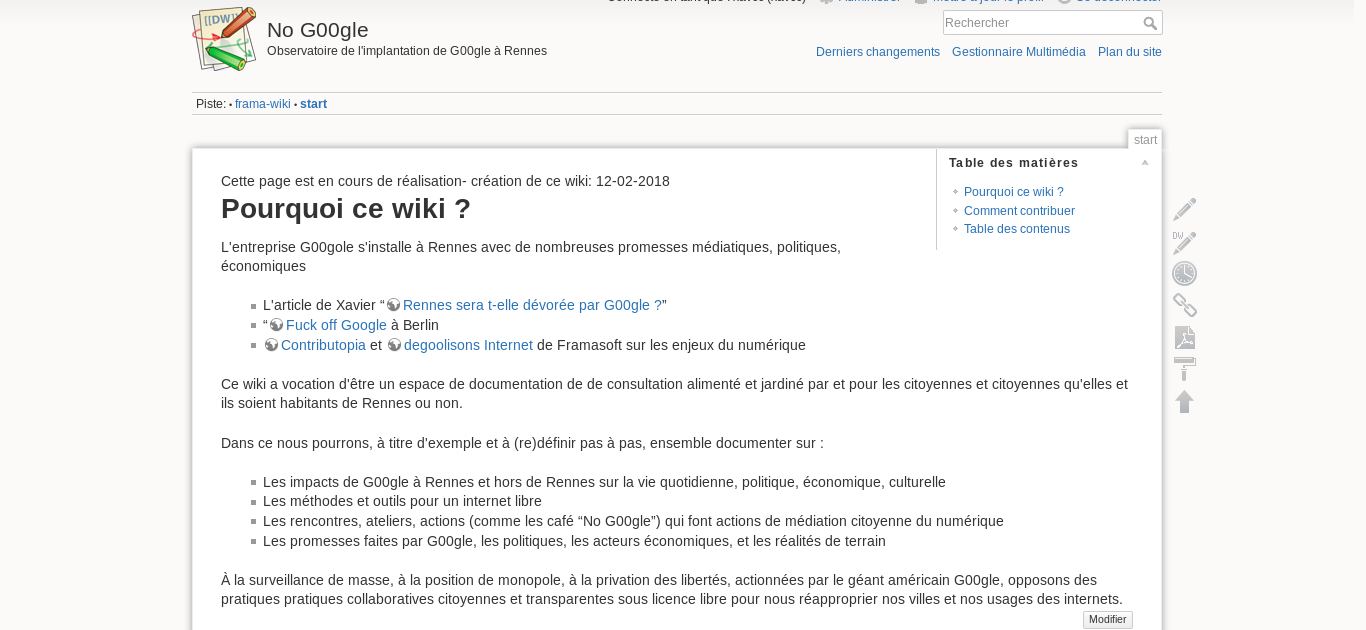Viewport: 1366px width, 630px height.
Task: Collapse the Table des matières panel
Action: (1145, 163)
